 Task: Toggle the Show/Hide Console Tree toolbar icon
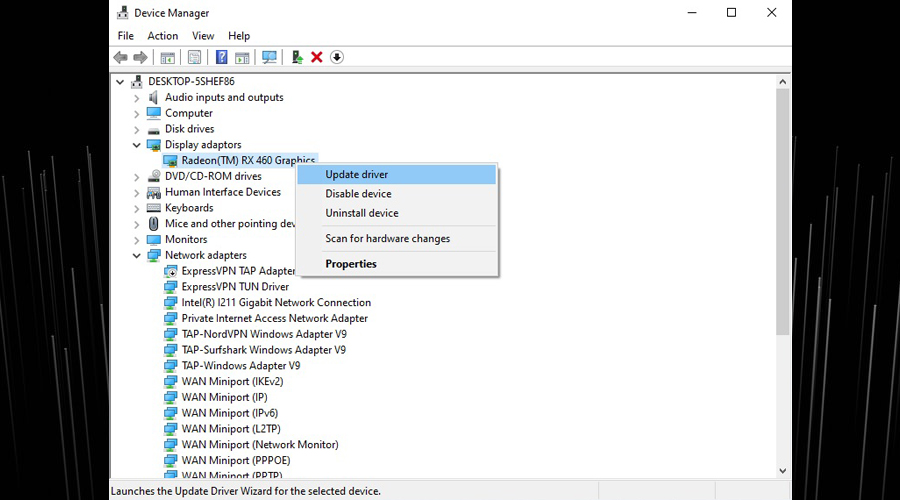coord(168,57)
